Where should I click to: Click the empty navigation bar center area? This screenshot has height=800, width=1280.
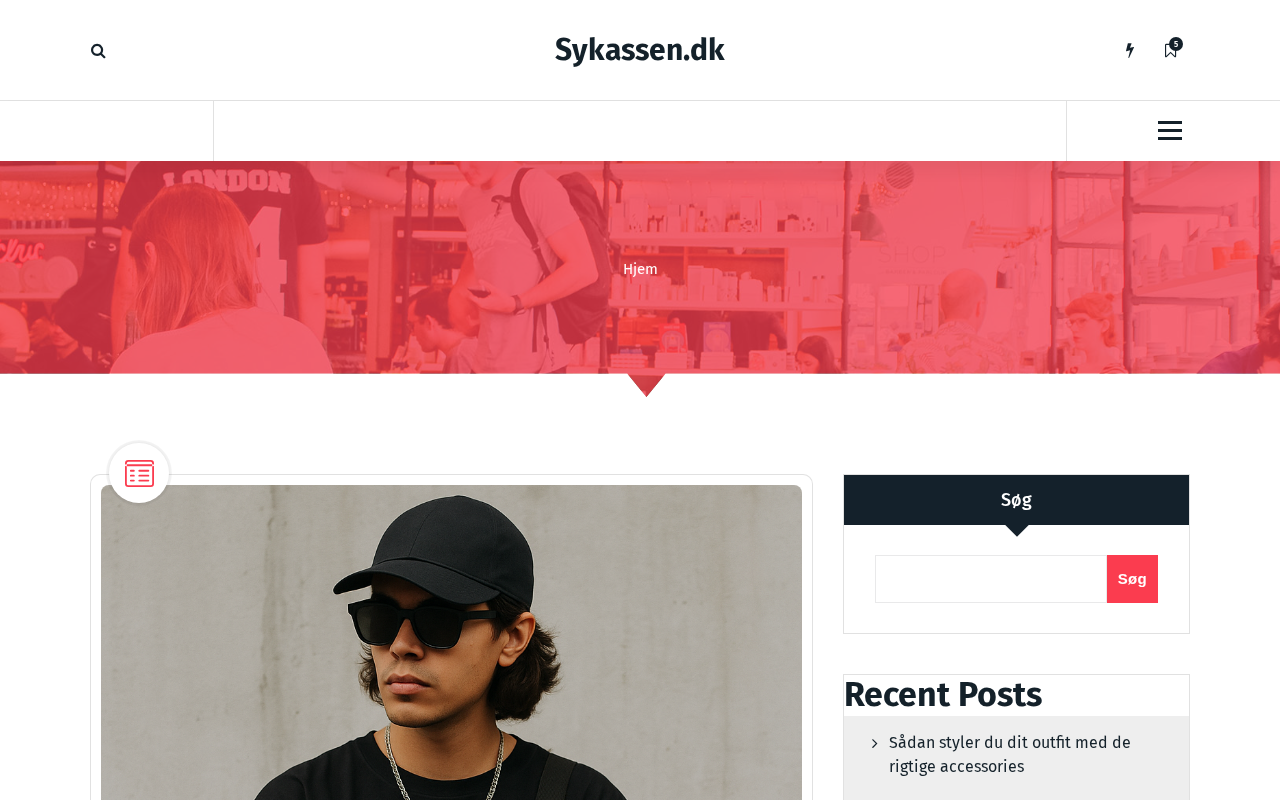coord(640,131)
